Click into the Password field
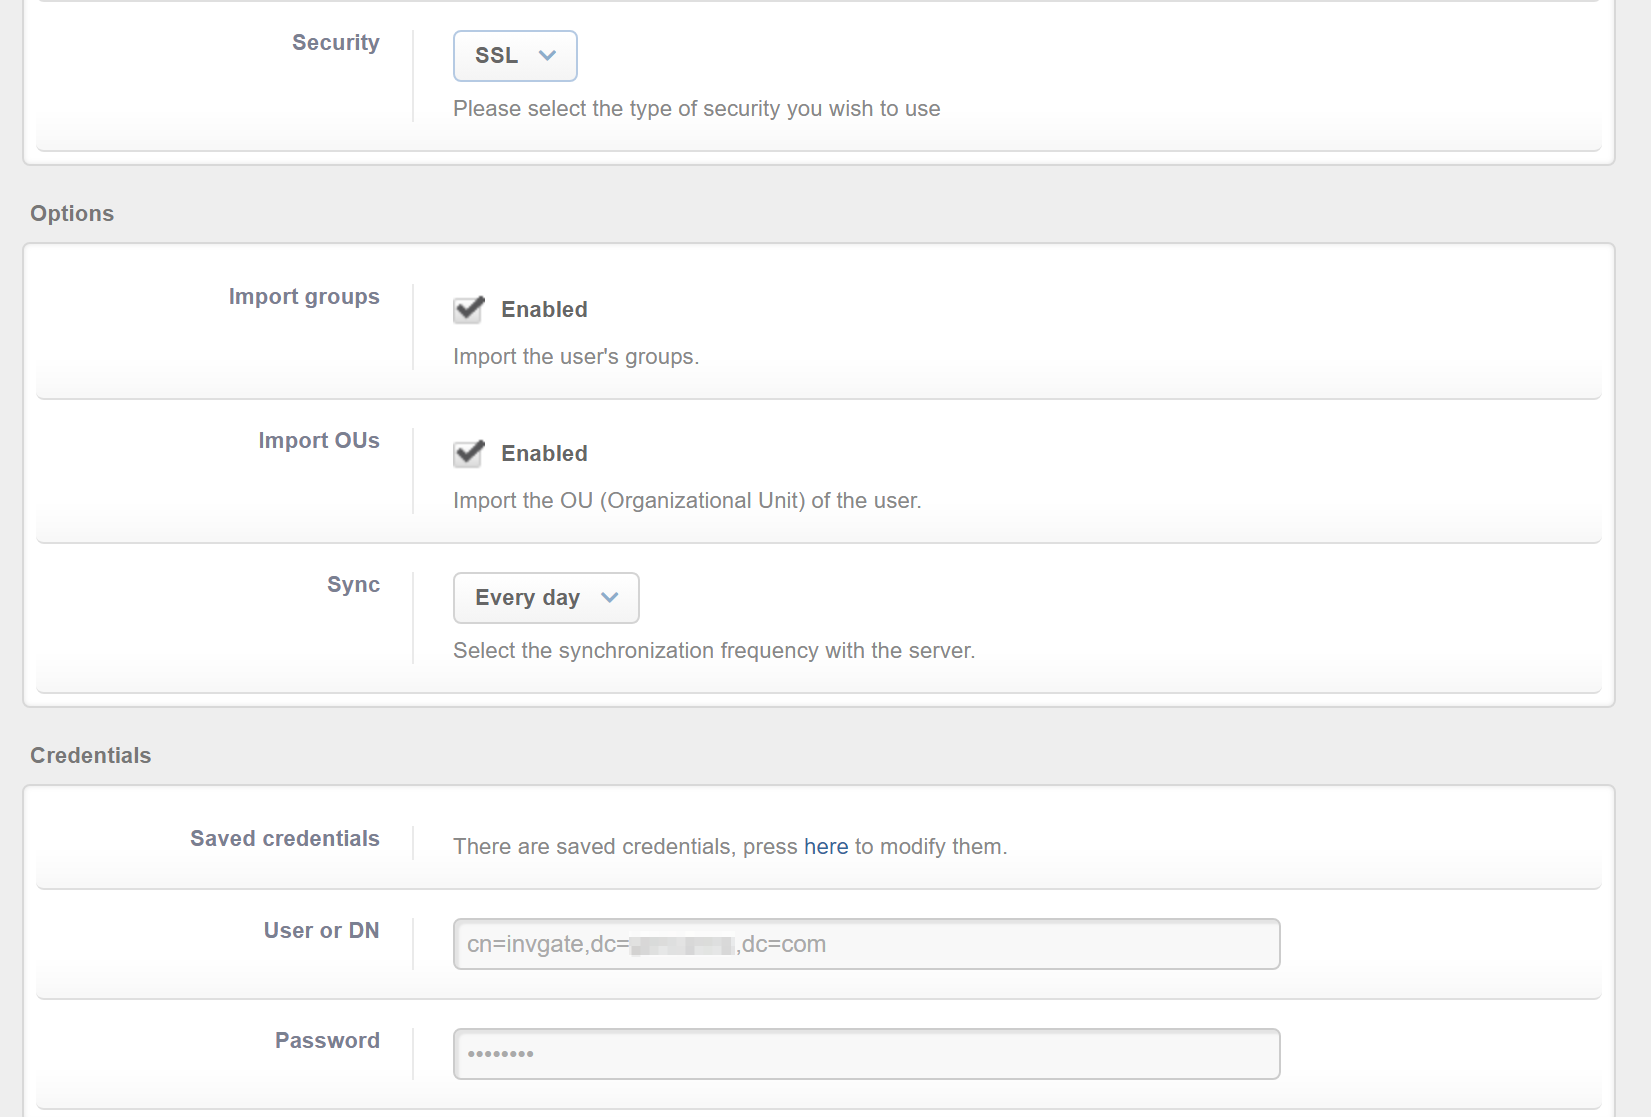1651x1117 pixels. point(866,1054)
